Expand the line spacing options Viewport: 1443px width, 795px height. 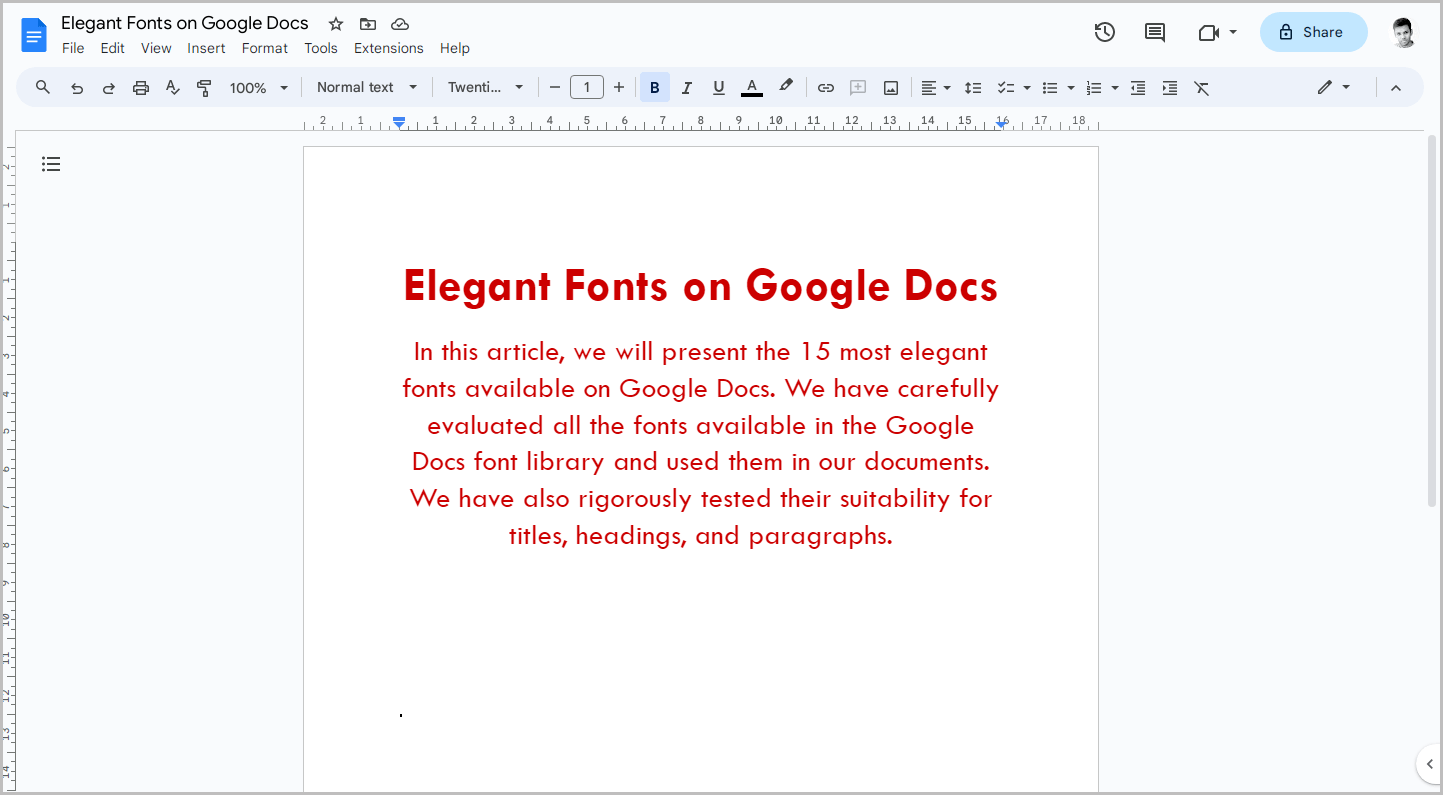tap(973, 87)
